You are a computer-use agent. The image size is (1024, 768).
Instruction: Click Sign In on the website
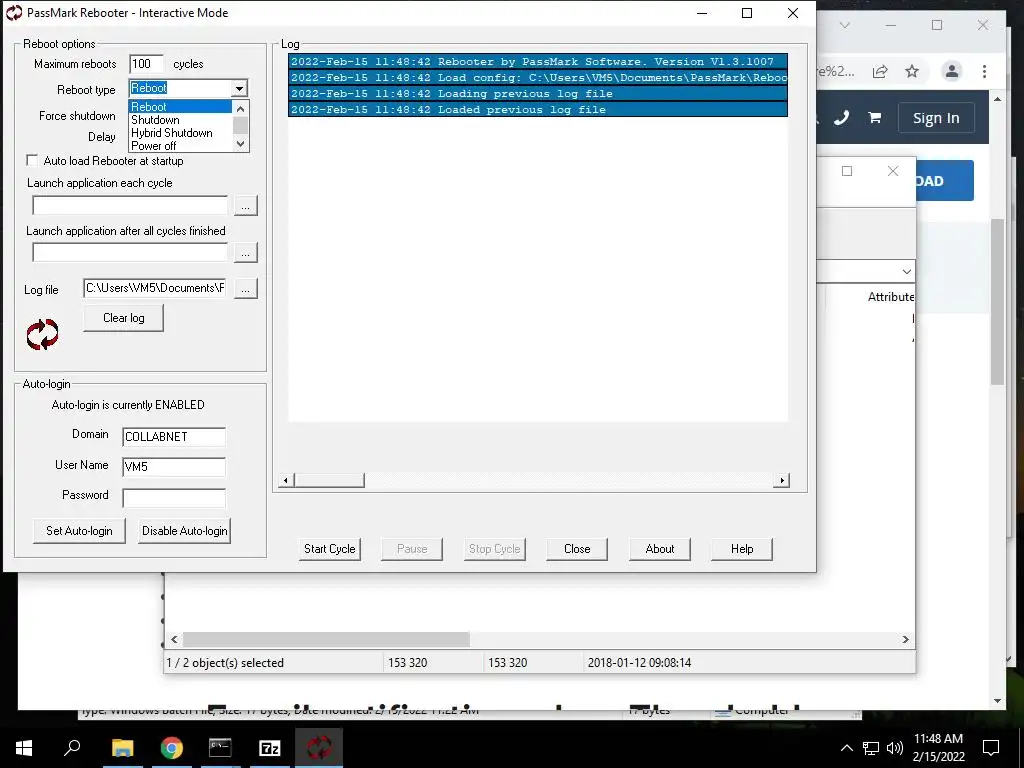(936, 118)
